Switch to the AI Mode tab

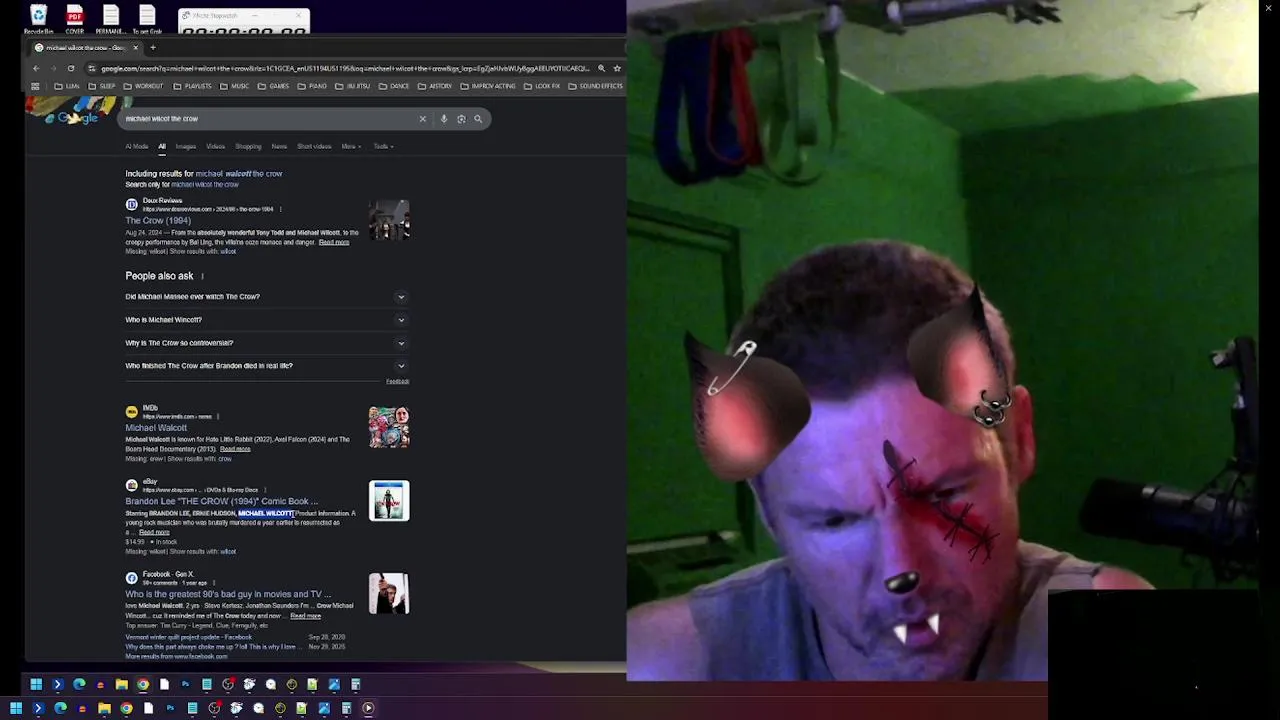tap(137, 147)
